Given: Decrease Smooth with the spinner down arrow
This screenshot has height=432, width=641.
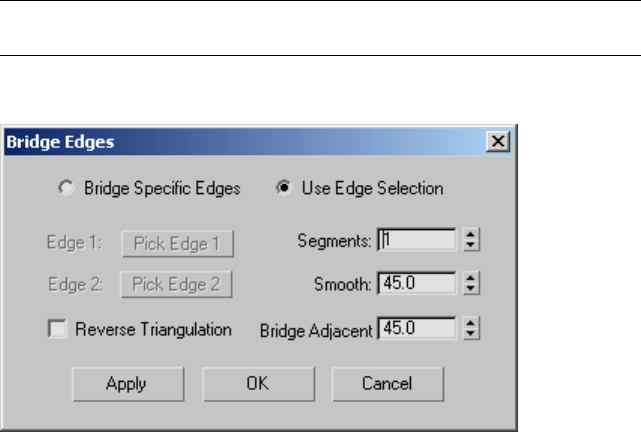Looking at the screenshot, I should coord(473,289).
